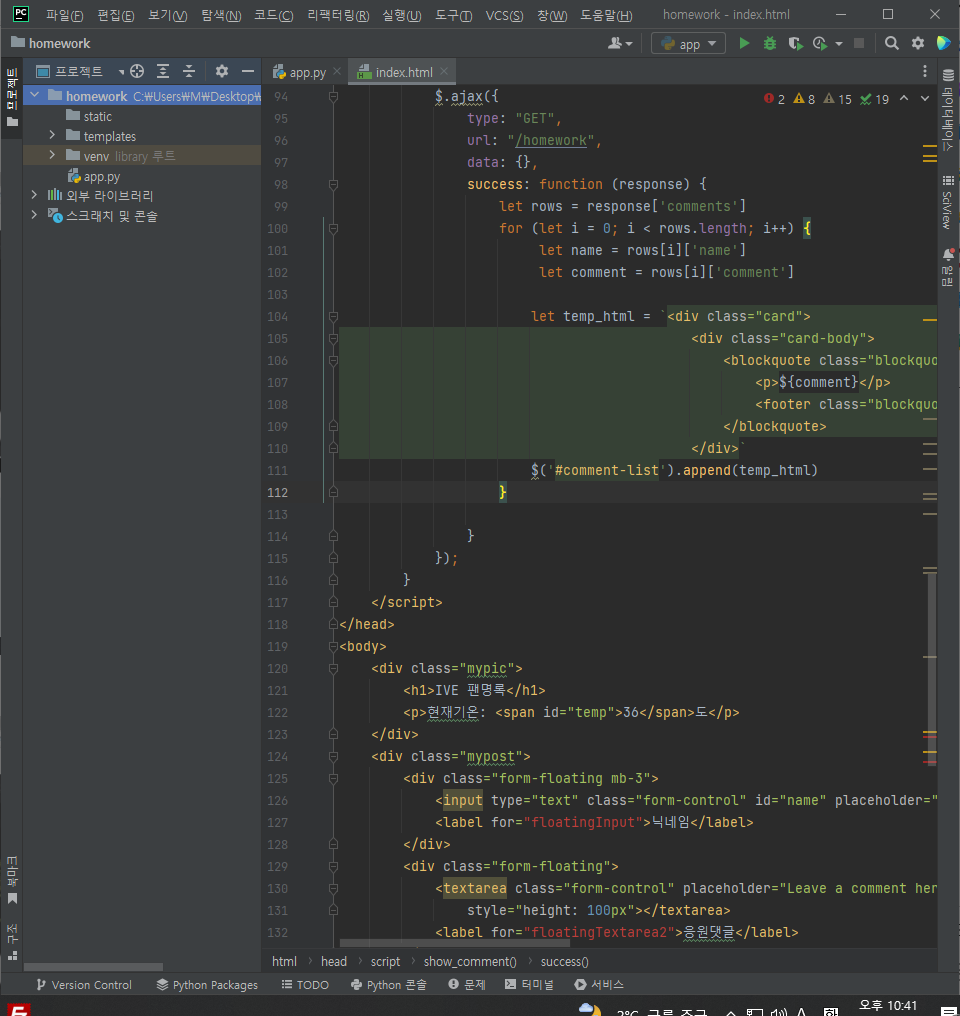960x1016 pixels.
Task: Click the head breadcrumb item
Action: (334, 962)
